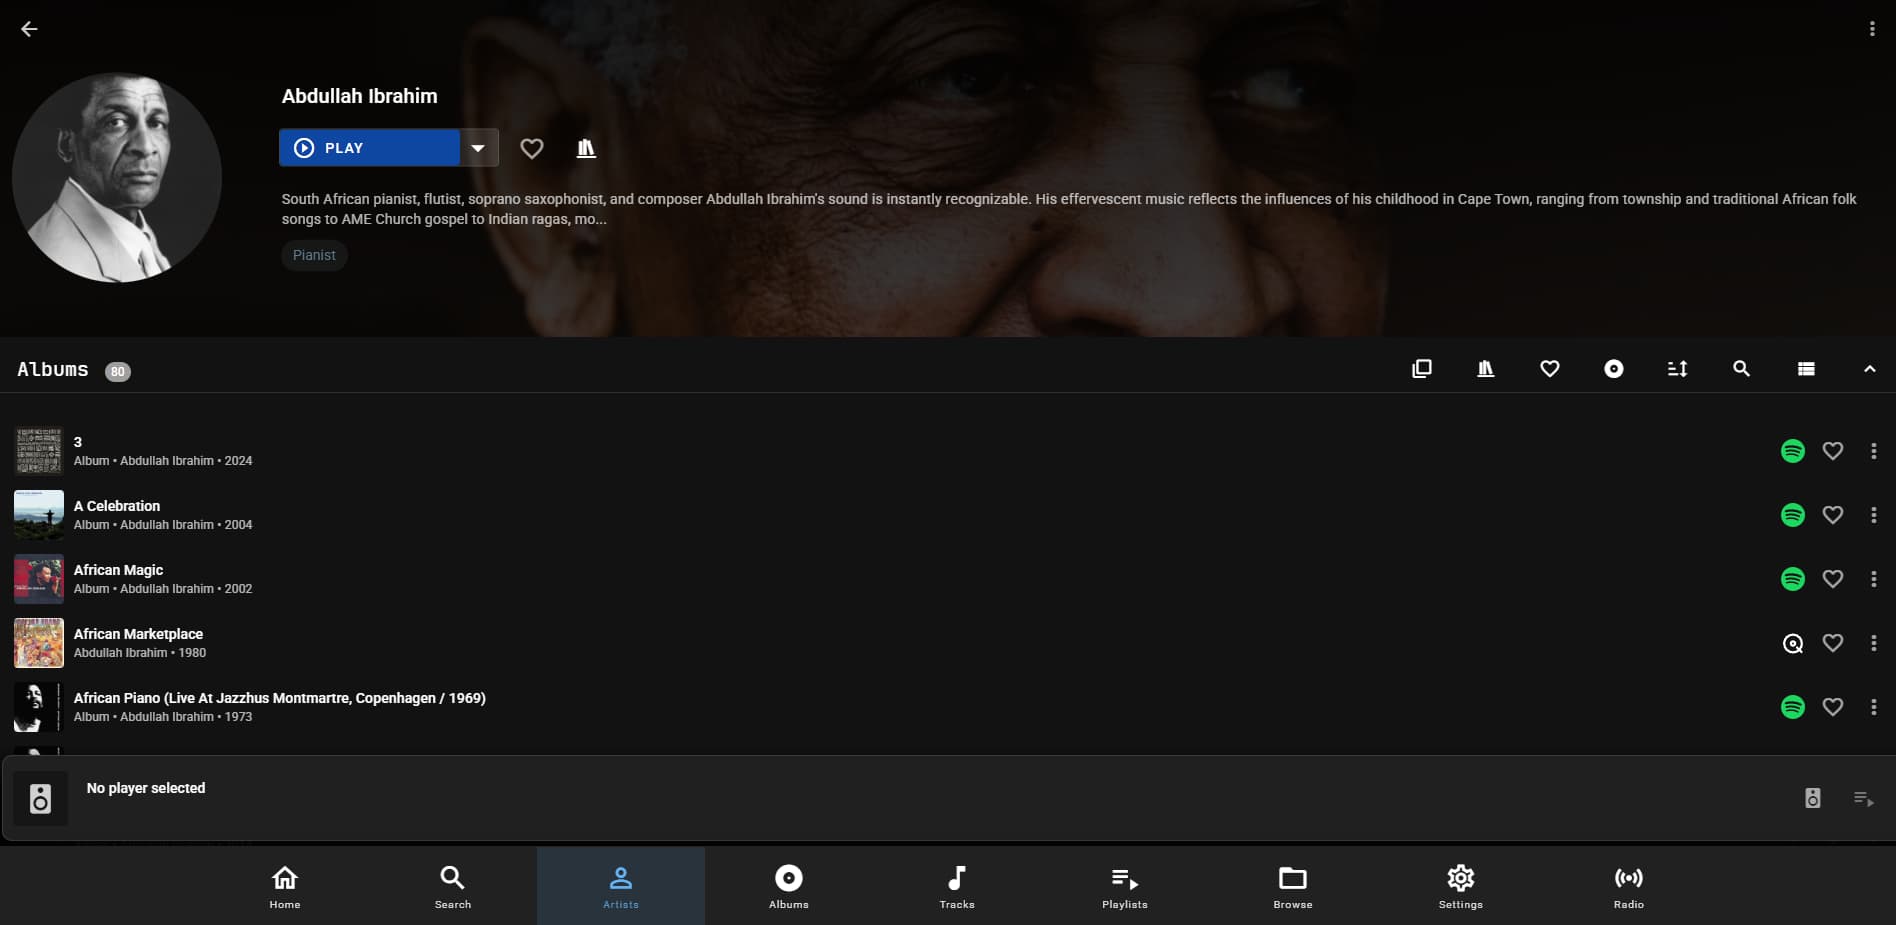Open the play queue icon
1896x925 pixels.
pos(1863,798)
